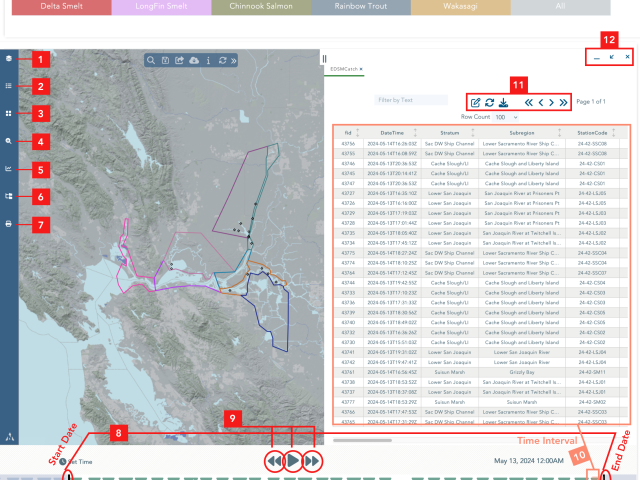Open the layers stack panel in sidebar
Image resolution: width=640 pixels, height=480 pixels.
click(9, 58)
